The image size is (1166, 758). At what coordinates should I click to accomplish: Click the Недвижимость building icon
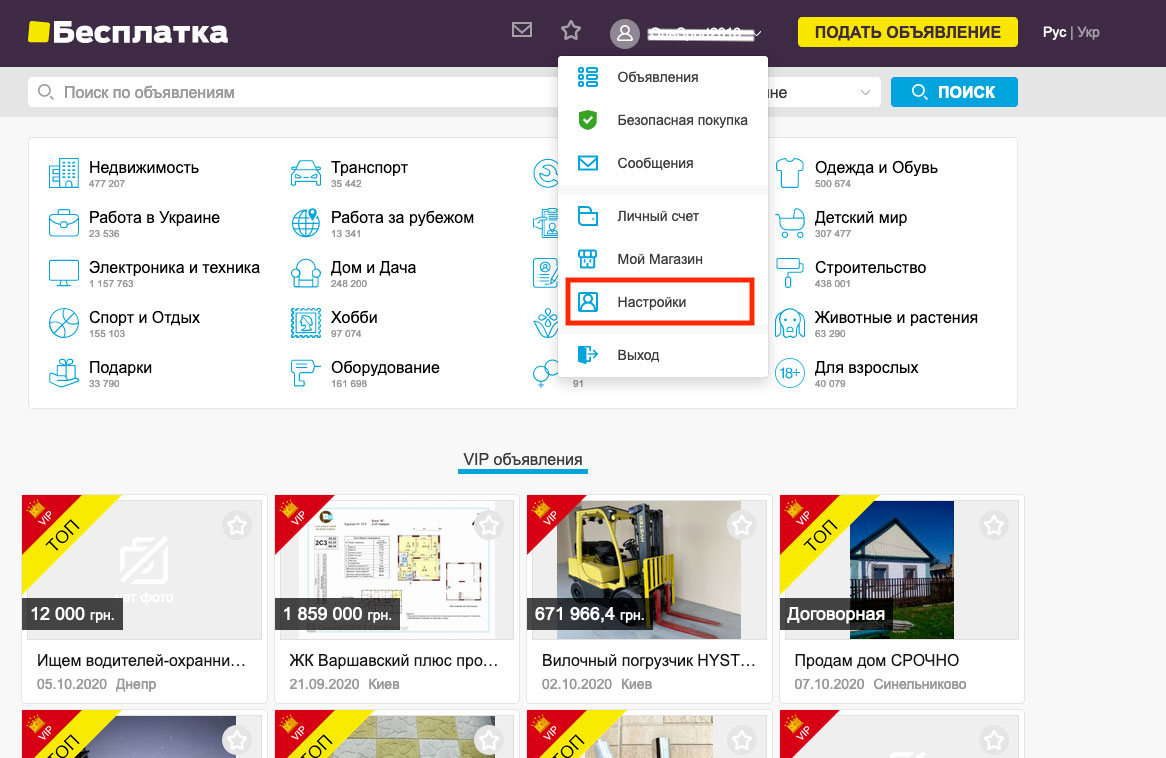click(64, 173)
